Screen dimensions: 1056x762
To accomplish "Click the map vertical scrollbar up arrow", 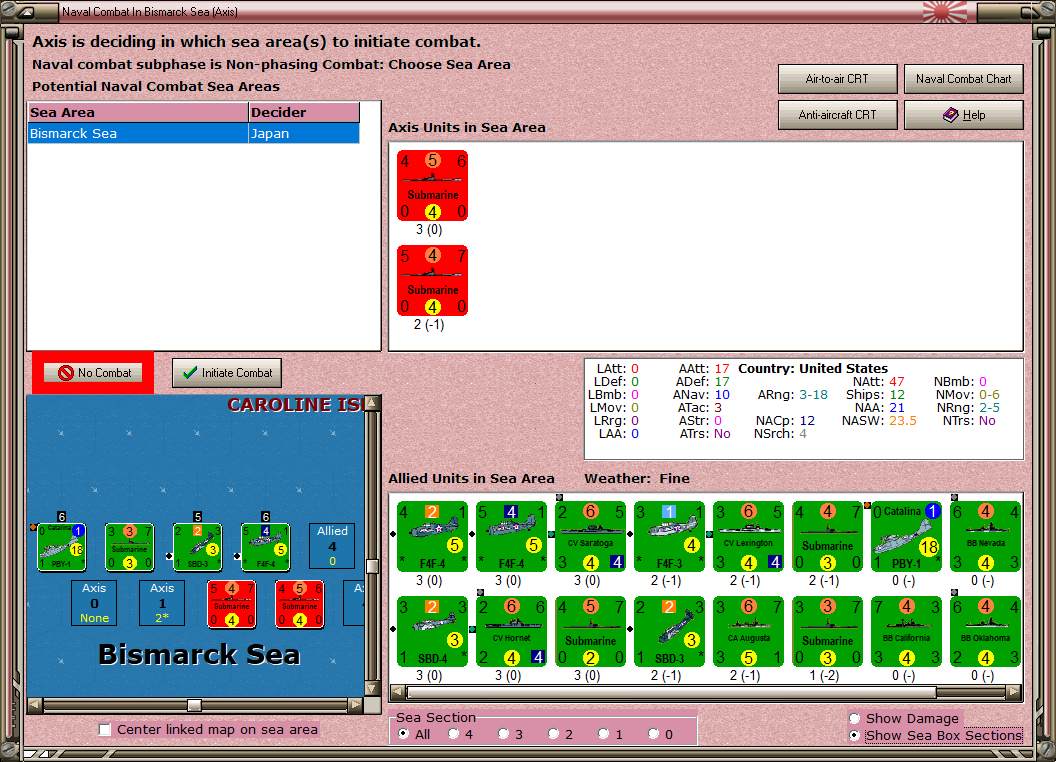I will tap(372, 403).
